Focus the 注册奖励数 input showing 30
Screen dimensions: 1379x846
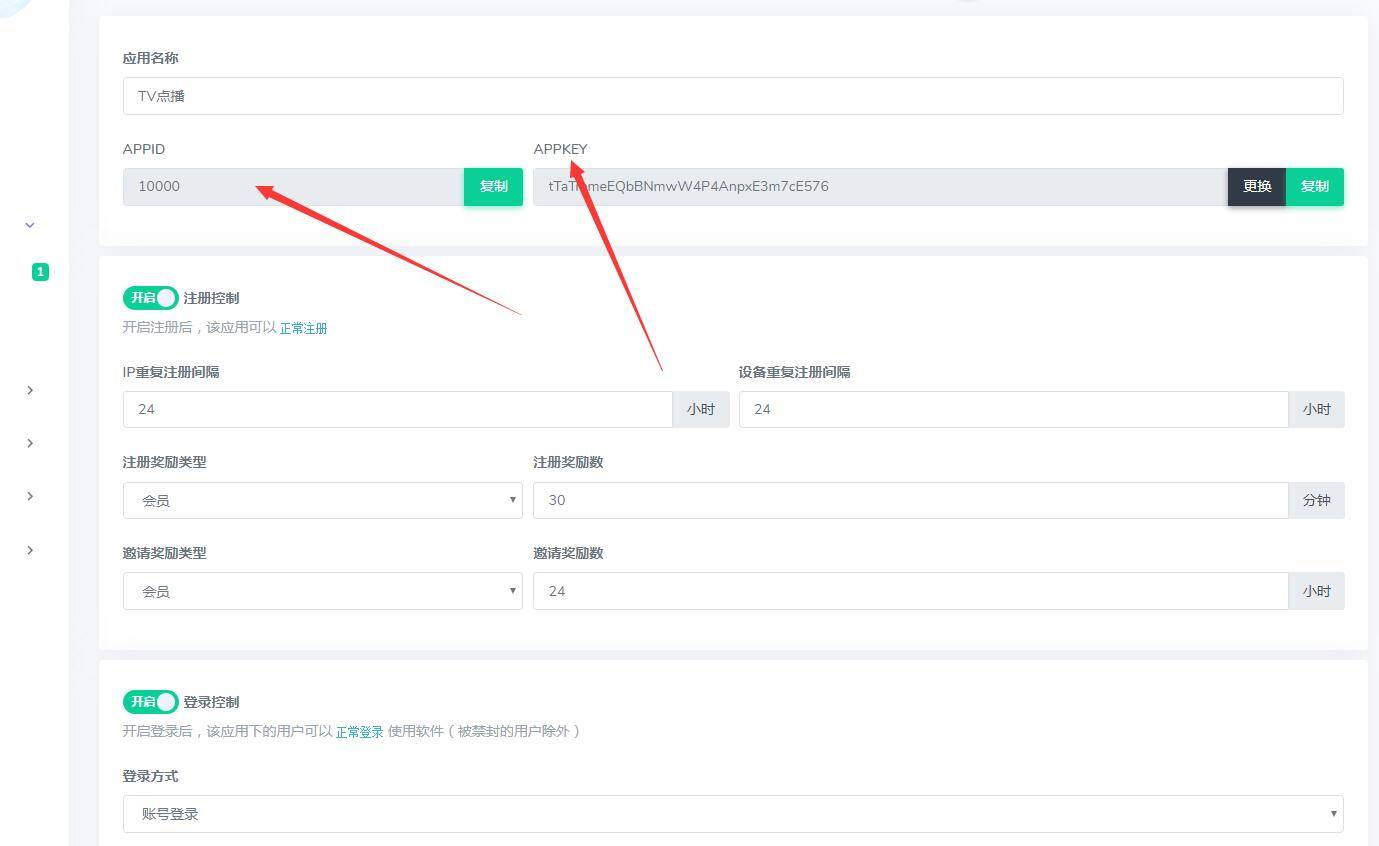click(910, 500)
